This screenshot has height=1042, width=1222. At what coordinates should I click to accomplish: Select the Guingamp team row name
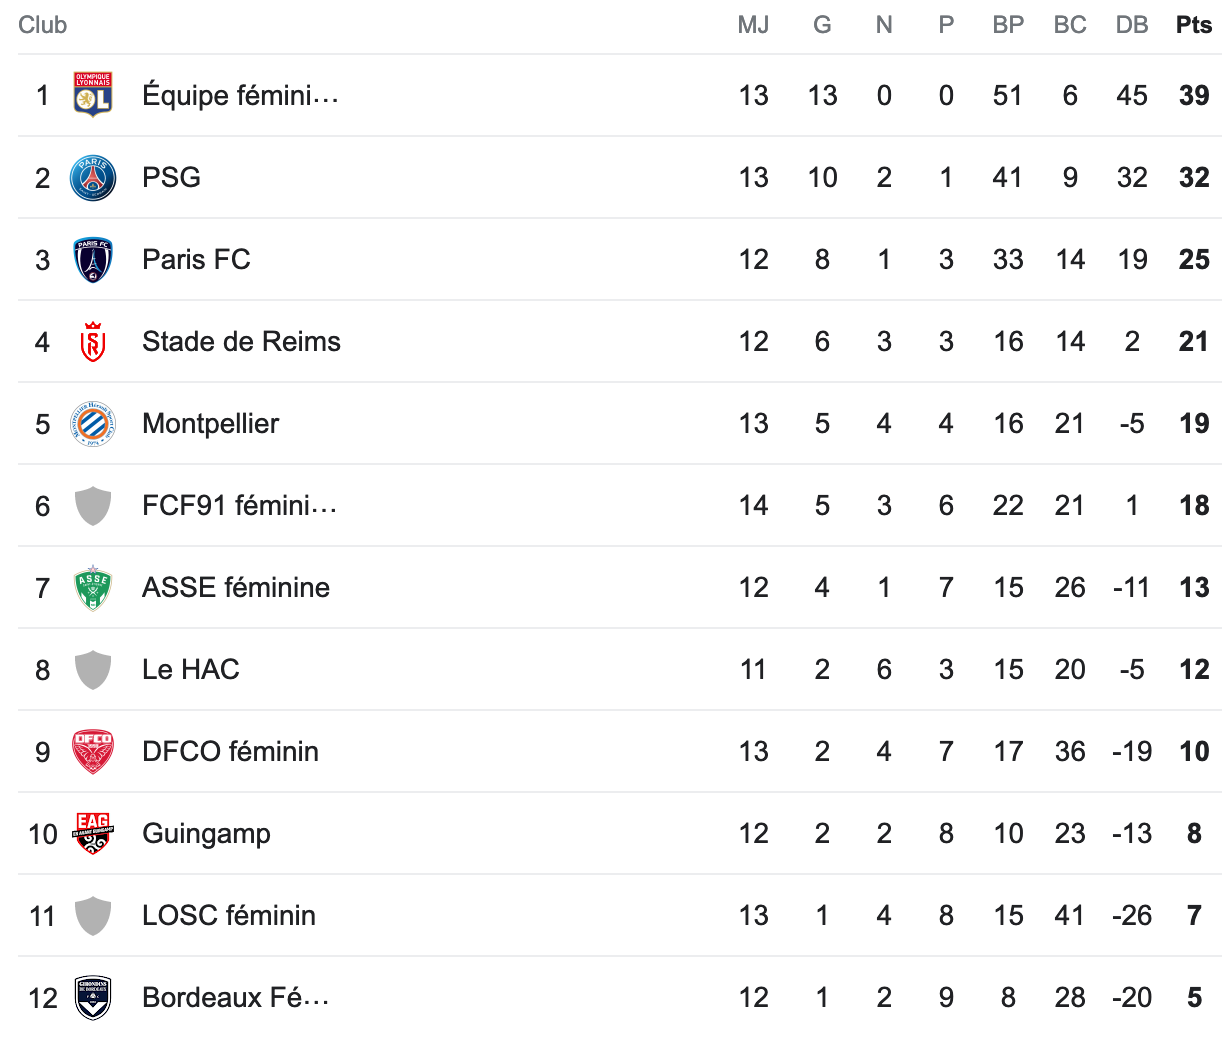206,834
